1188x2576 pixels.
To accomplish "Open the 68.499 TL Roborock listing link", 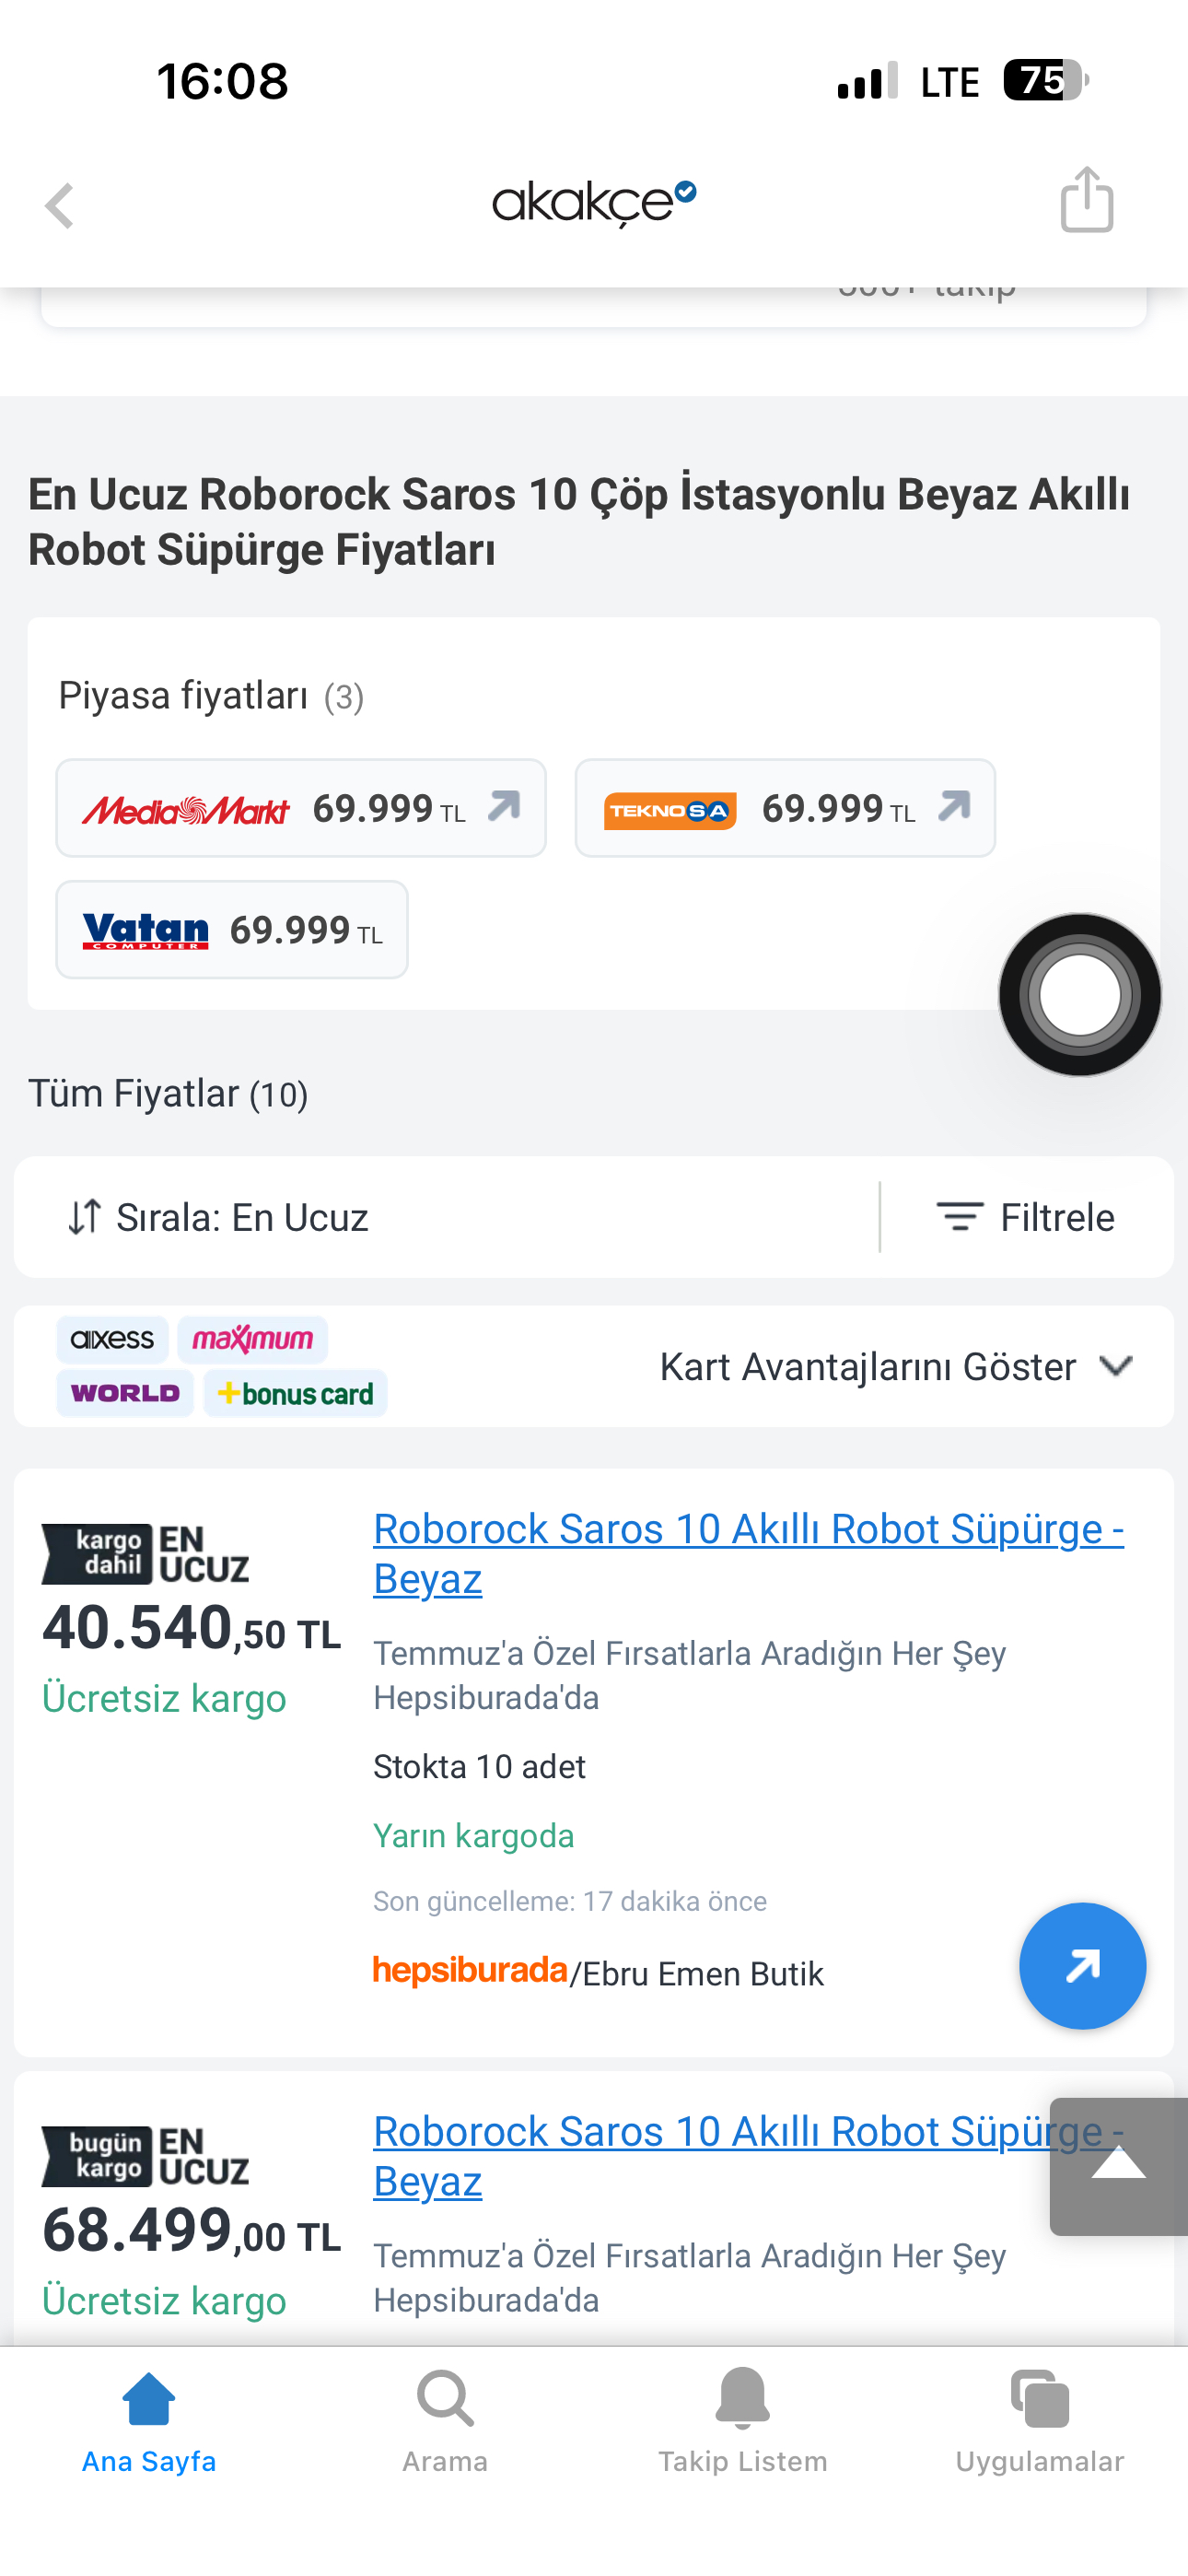I will click(x=748, y=2156).
